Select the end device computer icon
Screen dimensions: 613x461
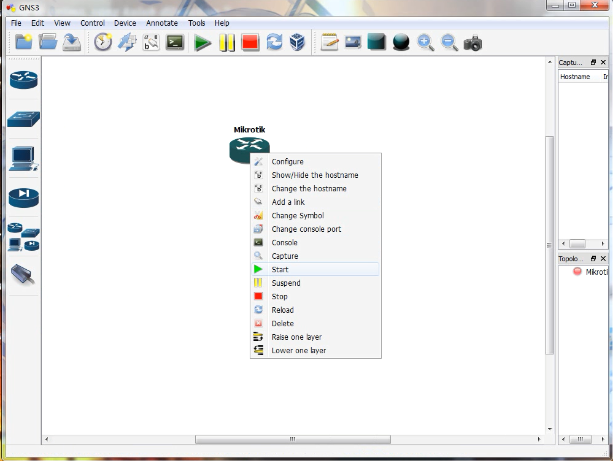23,159
